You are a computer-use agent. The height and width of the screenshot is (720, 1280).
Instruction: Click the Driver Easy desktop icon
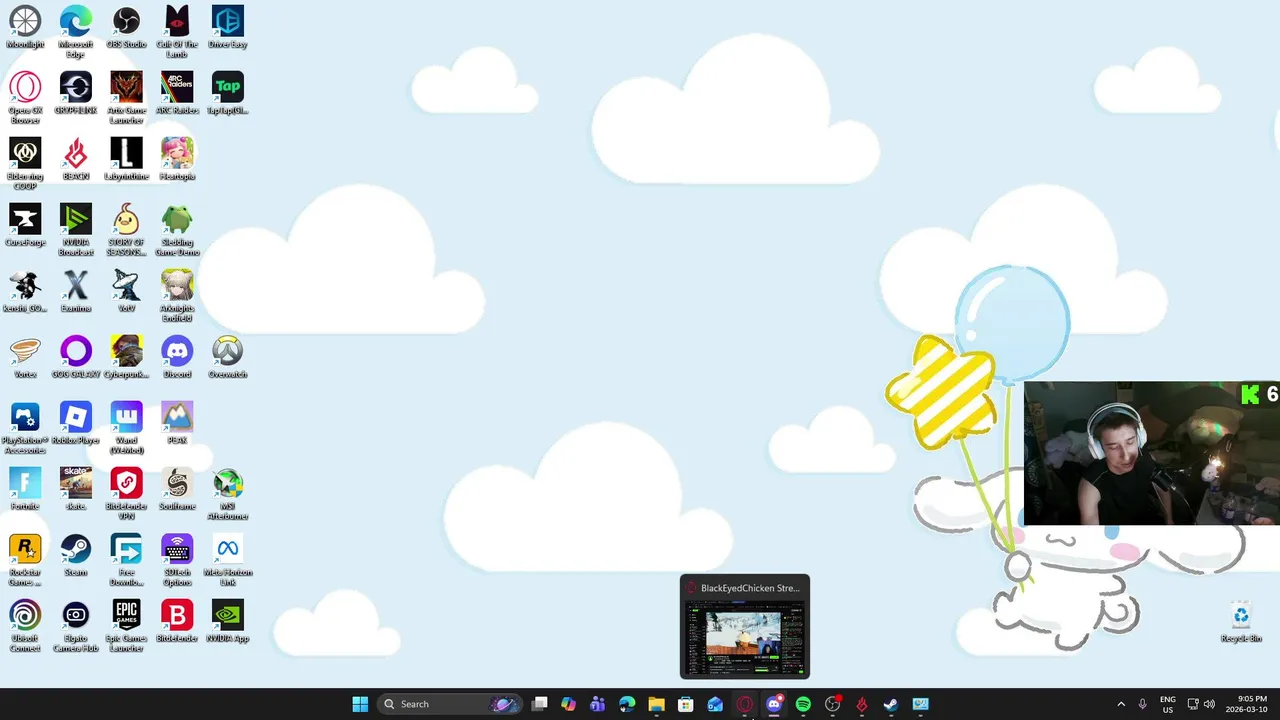coord(228,27)
